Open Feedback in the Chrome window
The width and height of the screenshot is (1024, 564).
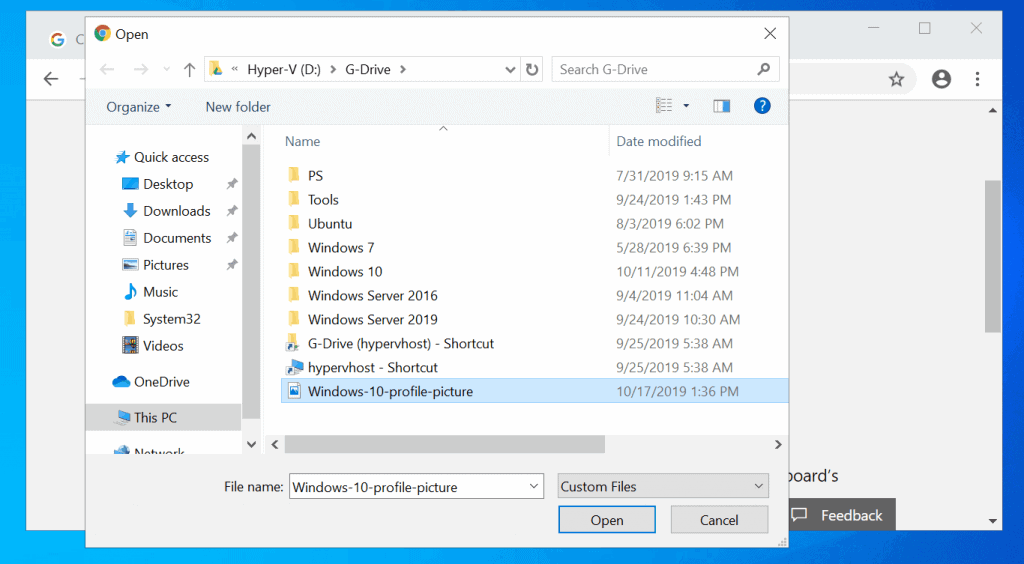click(842, 515)
